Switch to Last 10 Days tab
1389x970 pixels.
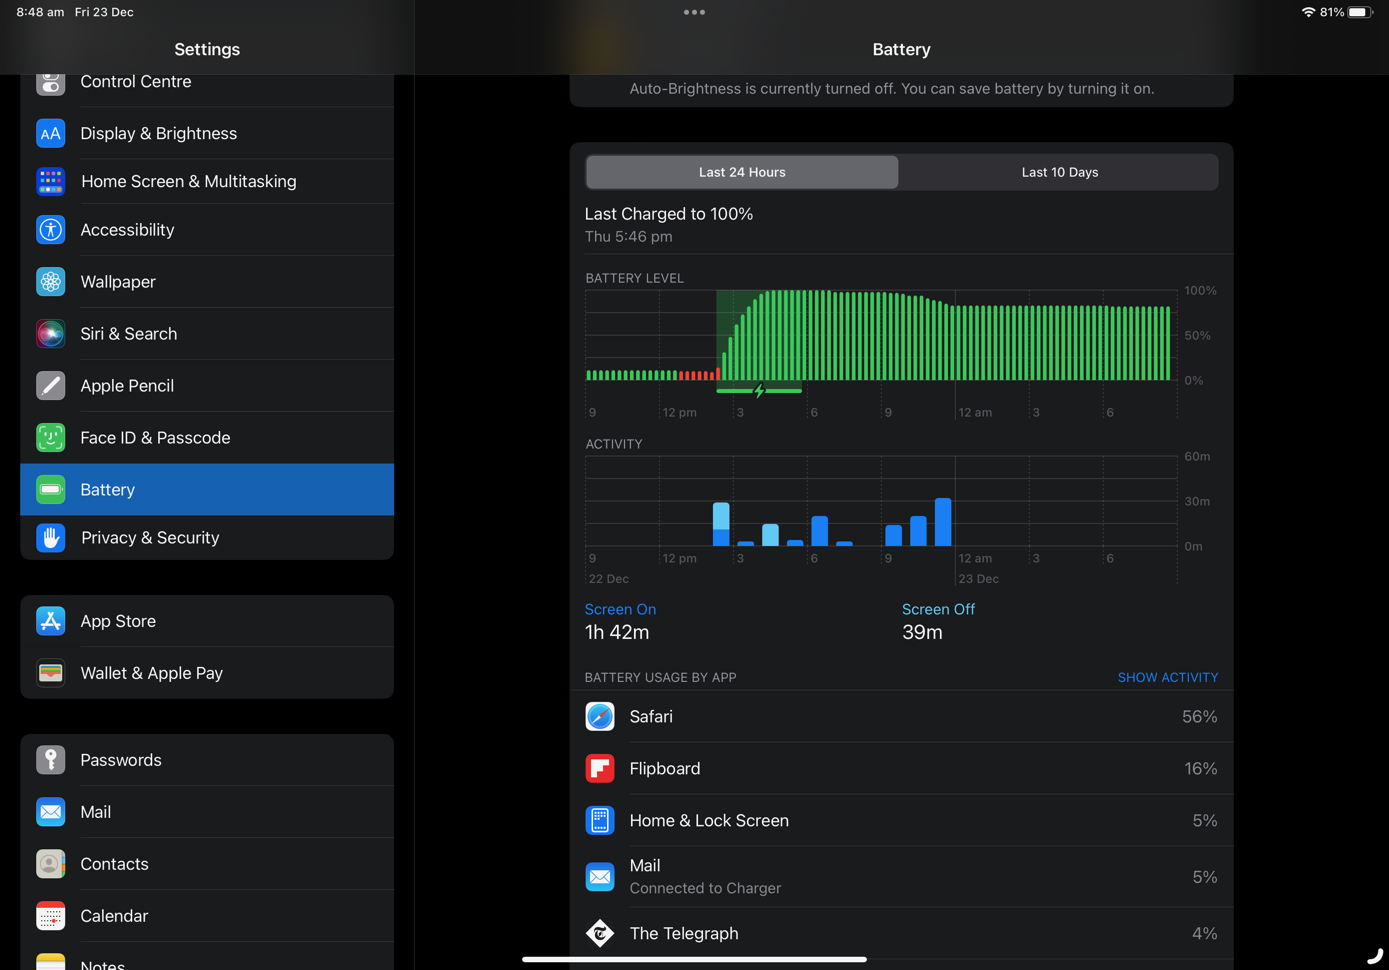click(1060, 172)
